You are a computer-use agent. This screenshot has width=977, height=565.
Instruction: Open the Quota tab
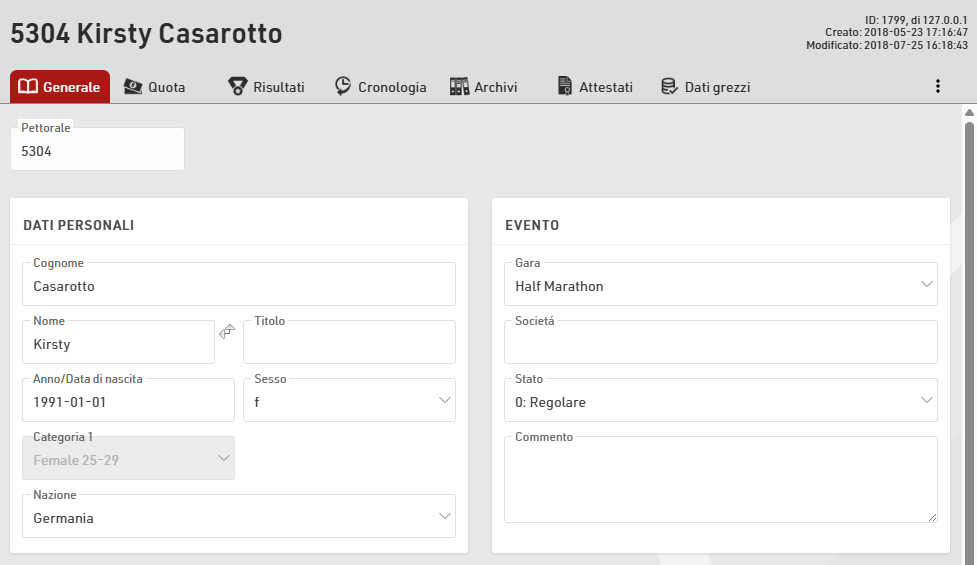(154, 87)
